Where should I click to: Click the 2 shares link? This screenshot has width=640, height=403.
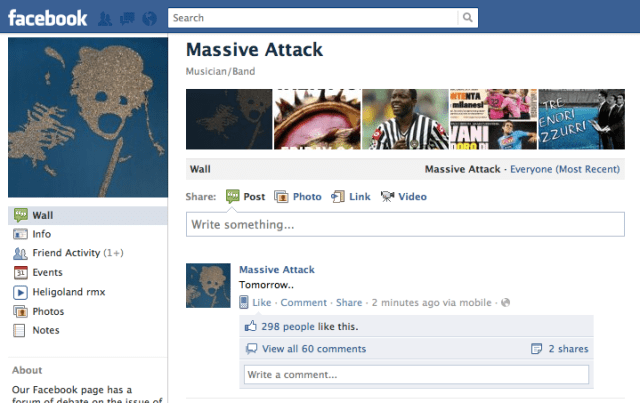click(x=567, y=349)
